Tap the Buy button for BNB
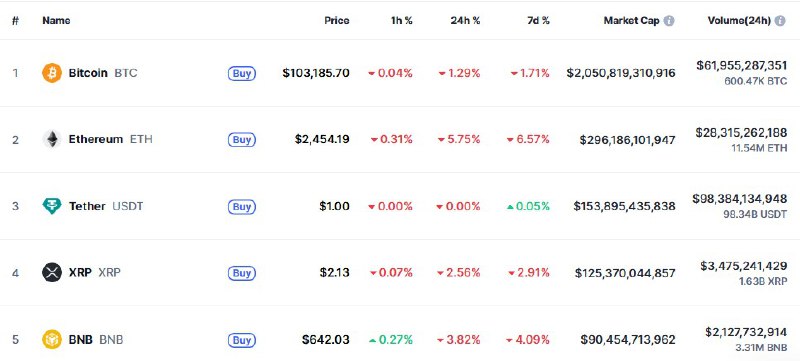800x361 pixels. click(x=242, y=340)
